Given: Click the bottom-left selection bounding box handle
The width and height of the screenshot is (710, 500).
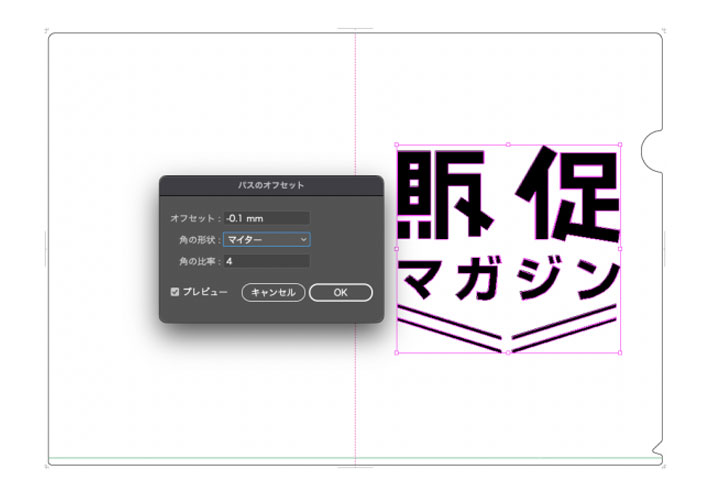Looking at the screenshot, I should pos(397,352).
